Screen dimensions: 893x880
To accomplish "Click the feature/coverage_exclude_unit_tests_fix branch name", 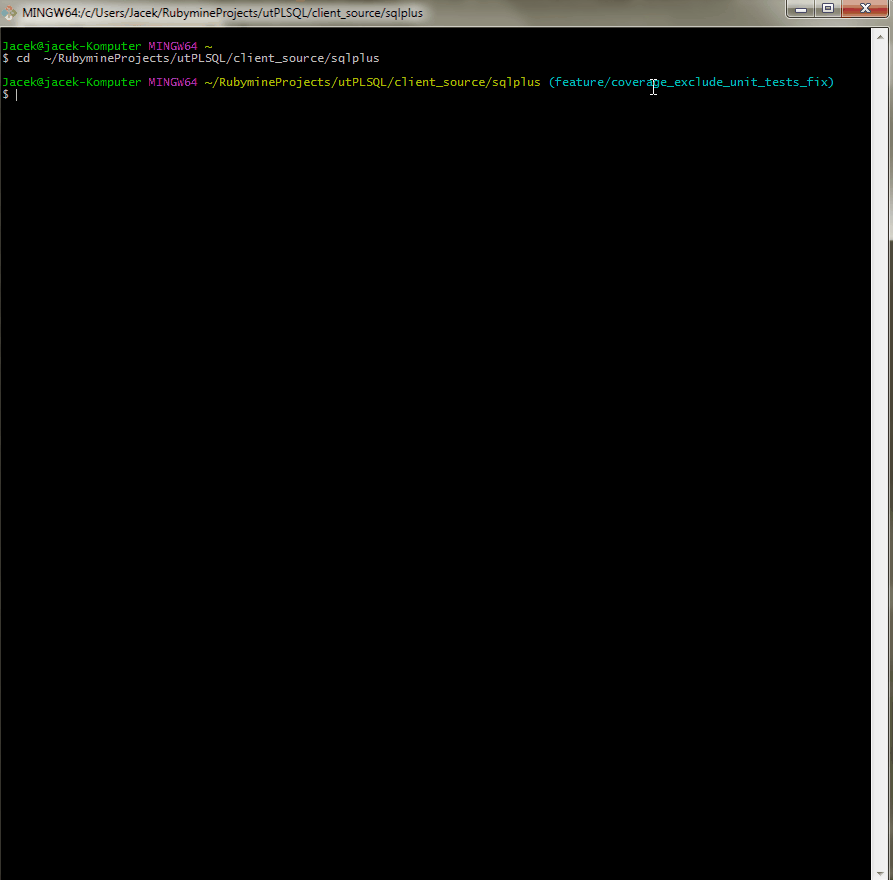I will 690,82.
